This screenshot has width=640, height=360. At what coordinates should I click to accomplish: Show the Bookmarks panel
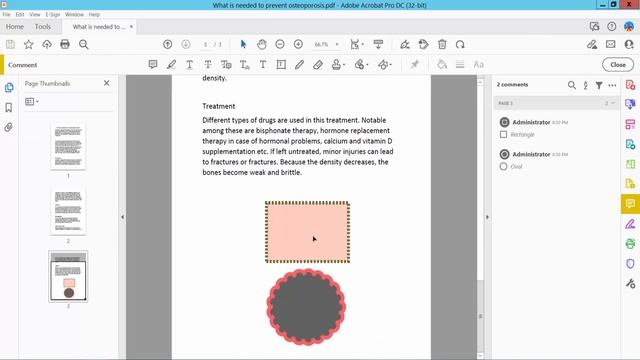point(9,107)
